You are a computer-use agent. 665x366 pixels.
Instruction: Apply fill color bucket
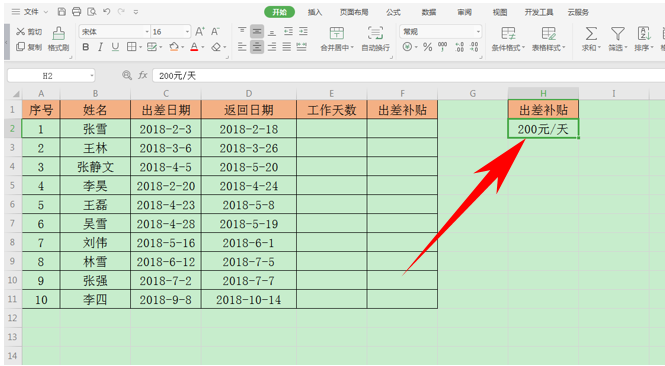[x=174, y=47]
